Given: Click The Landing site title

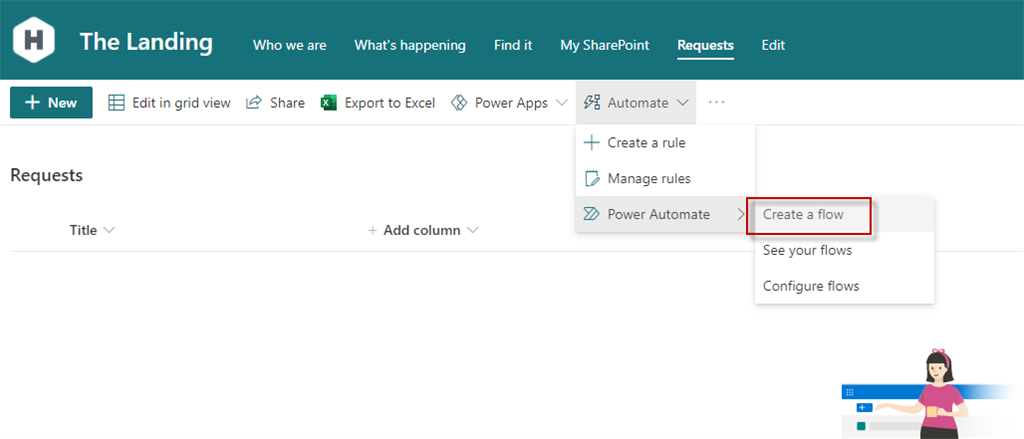Looking at the screenshot, I should pyautogui.click(x=146, y=42).
